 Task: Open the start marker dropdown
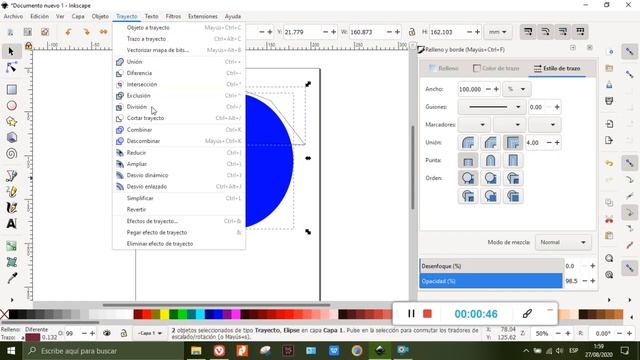(x=473, y=124)
